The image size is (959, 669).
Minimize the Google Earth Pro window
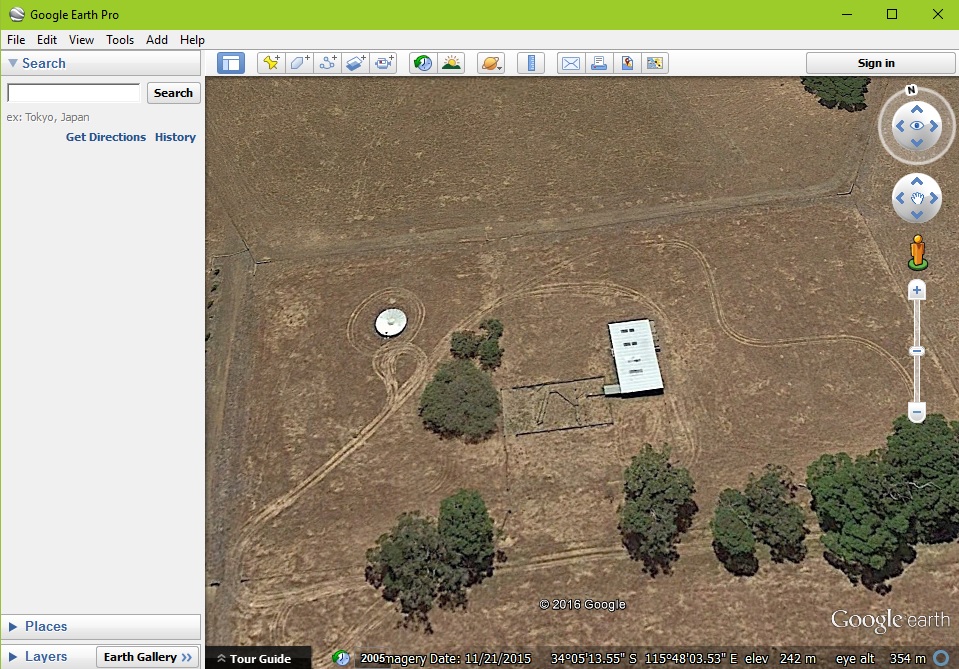(x=847, y=14)
